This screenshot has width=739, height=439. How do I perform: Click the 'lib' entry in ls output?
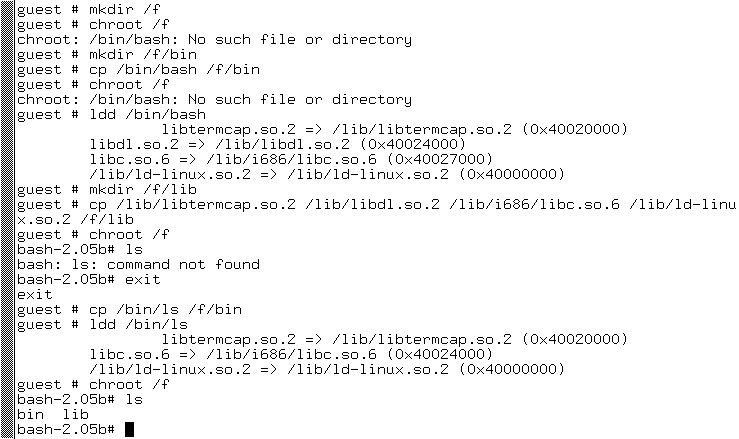[75, 414]
